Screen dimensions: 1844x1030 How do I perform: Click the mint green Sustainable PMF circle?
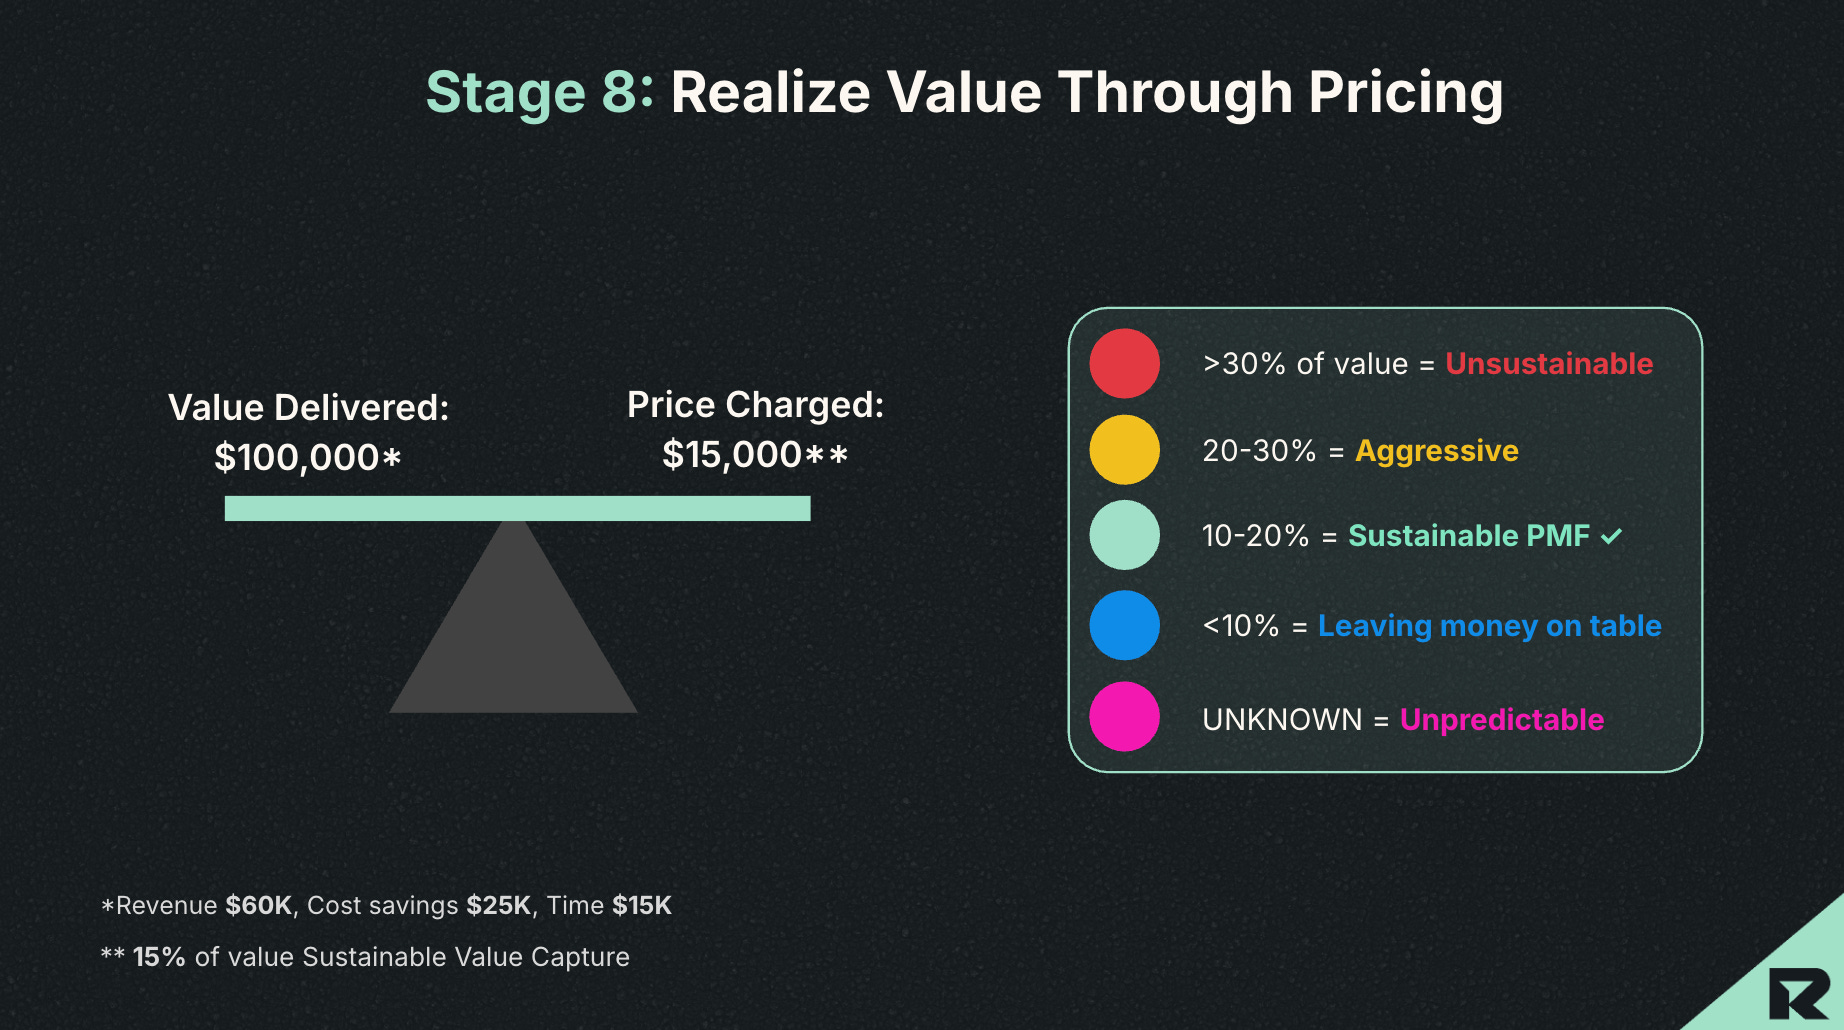pyautogui.click(x=1124, y=535)
